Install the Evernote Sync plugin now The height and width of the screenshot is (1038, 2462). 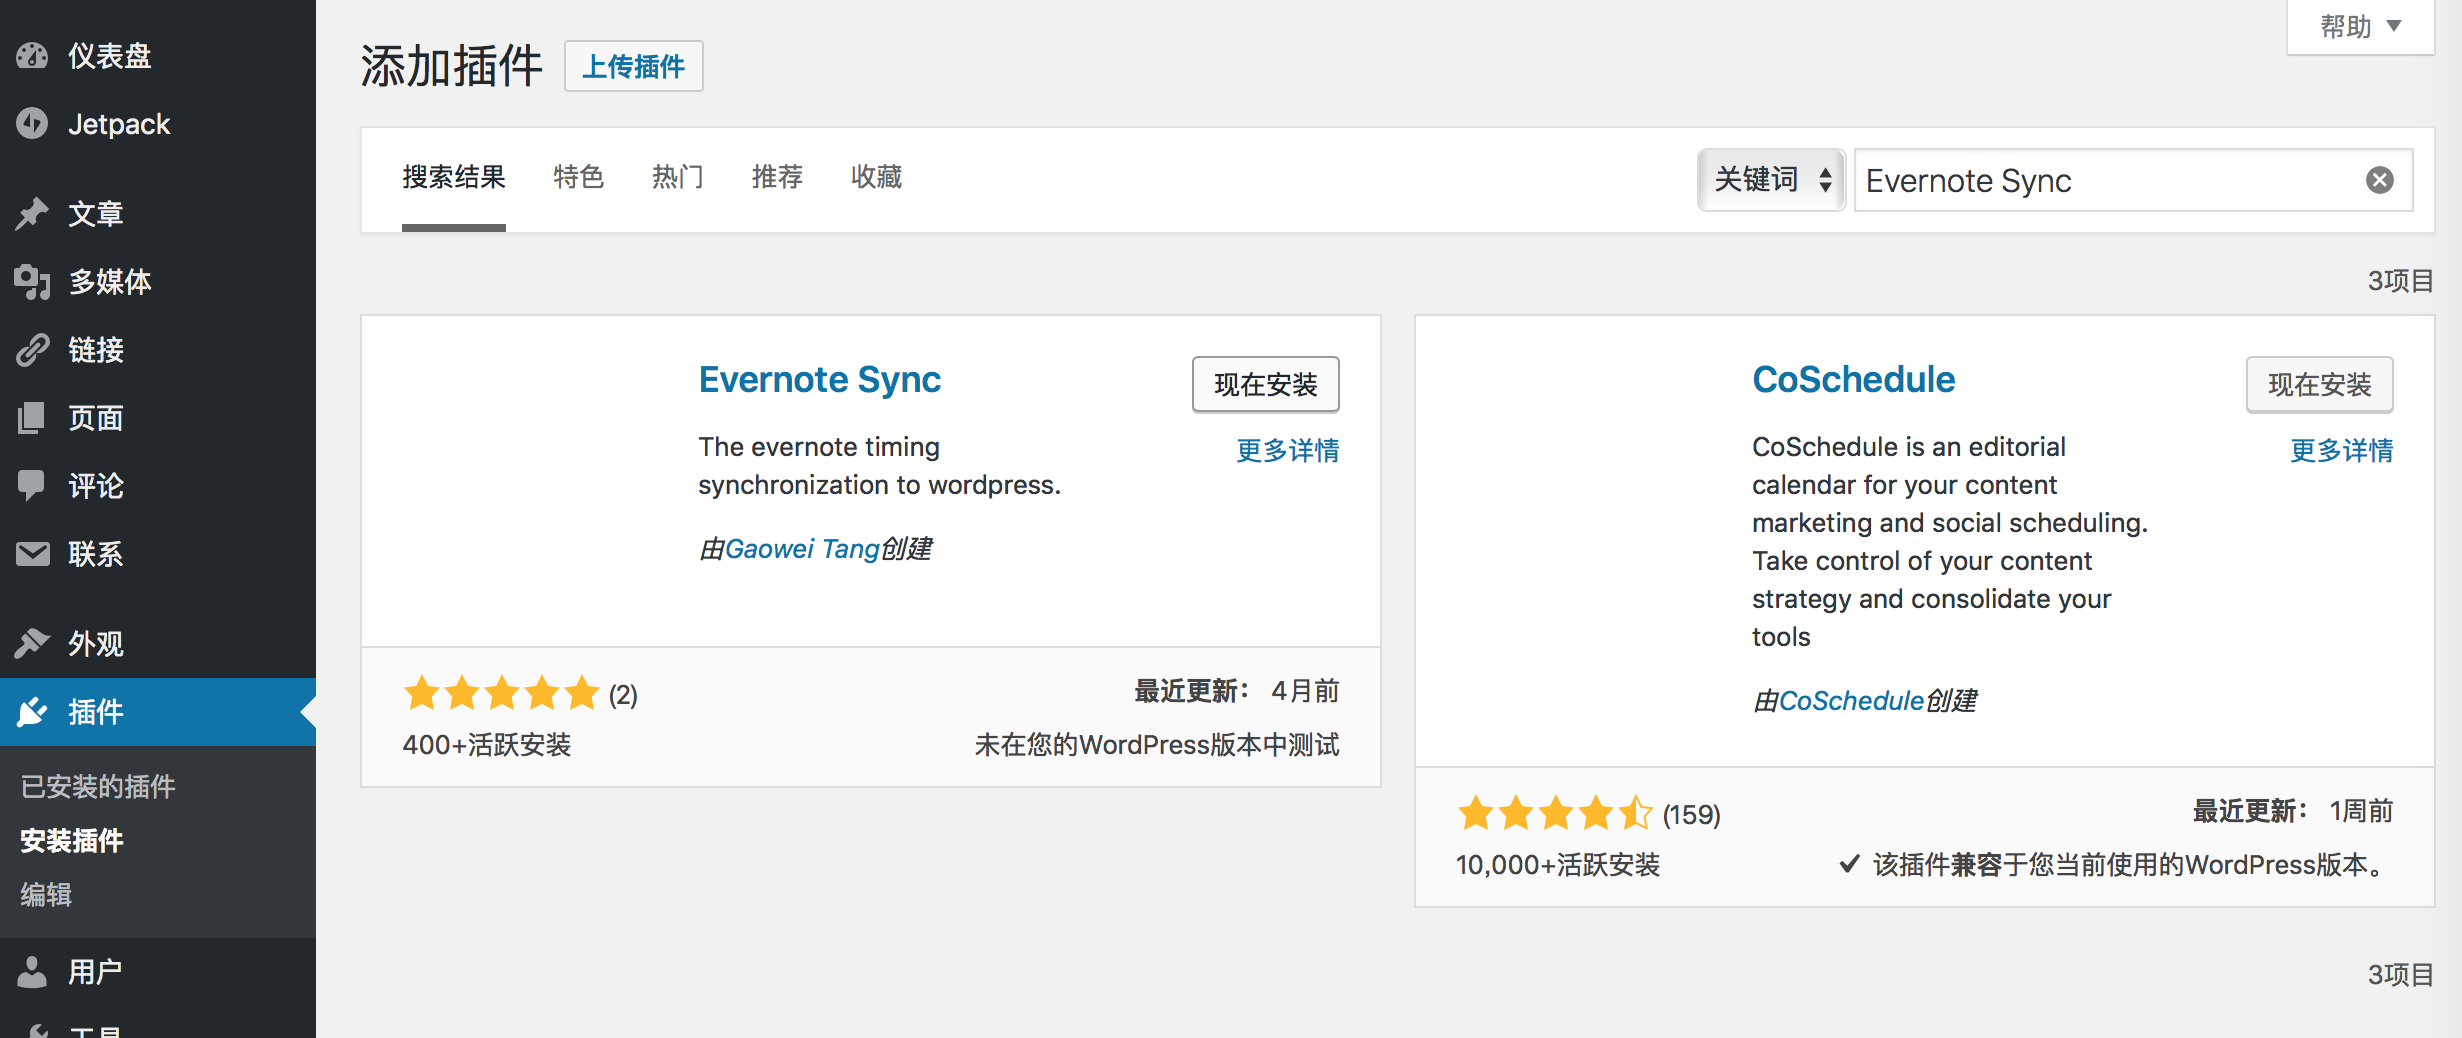[x=1265, y=385]
